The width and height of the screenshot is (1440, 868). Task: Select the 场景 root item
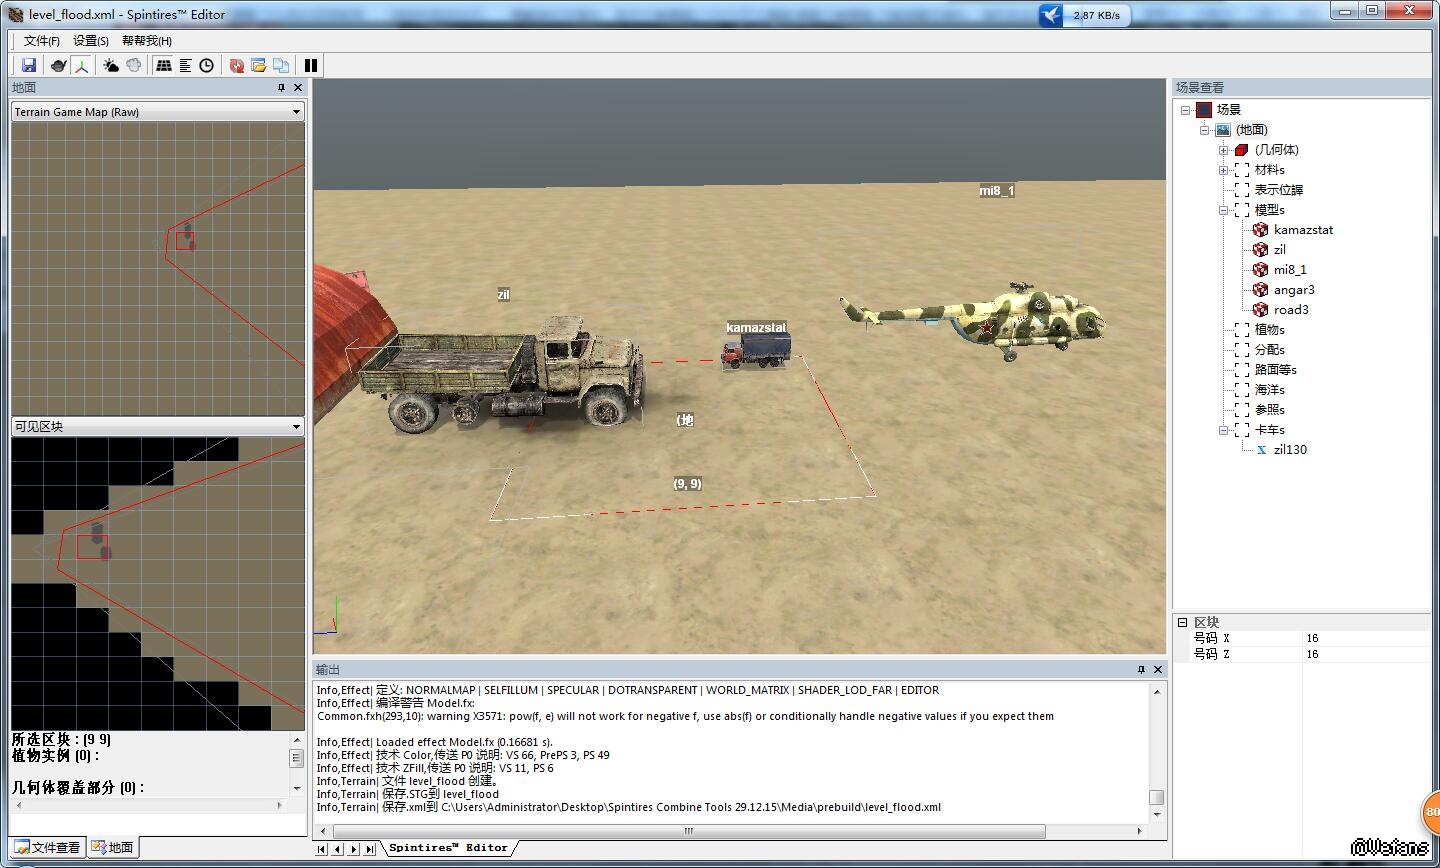pos(1229,110)
